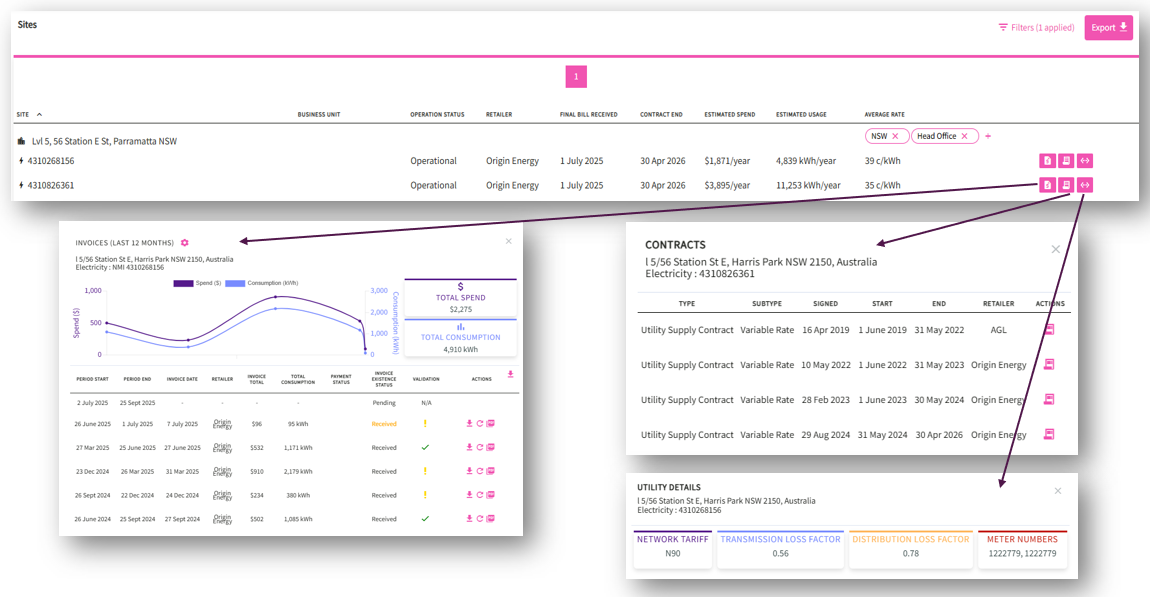
Task: Open utility details for NMI 4310826361
Action: tap(1085, 185)
